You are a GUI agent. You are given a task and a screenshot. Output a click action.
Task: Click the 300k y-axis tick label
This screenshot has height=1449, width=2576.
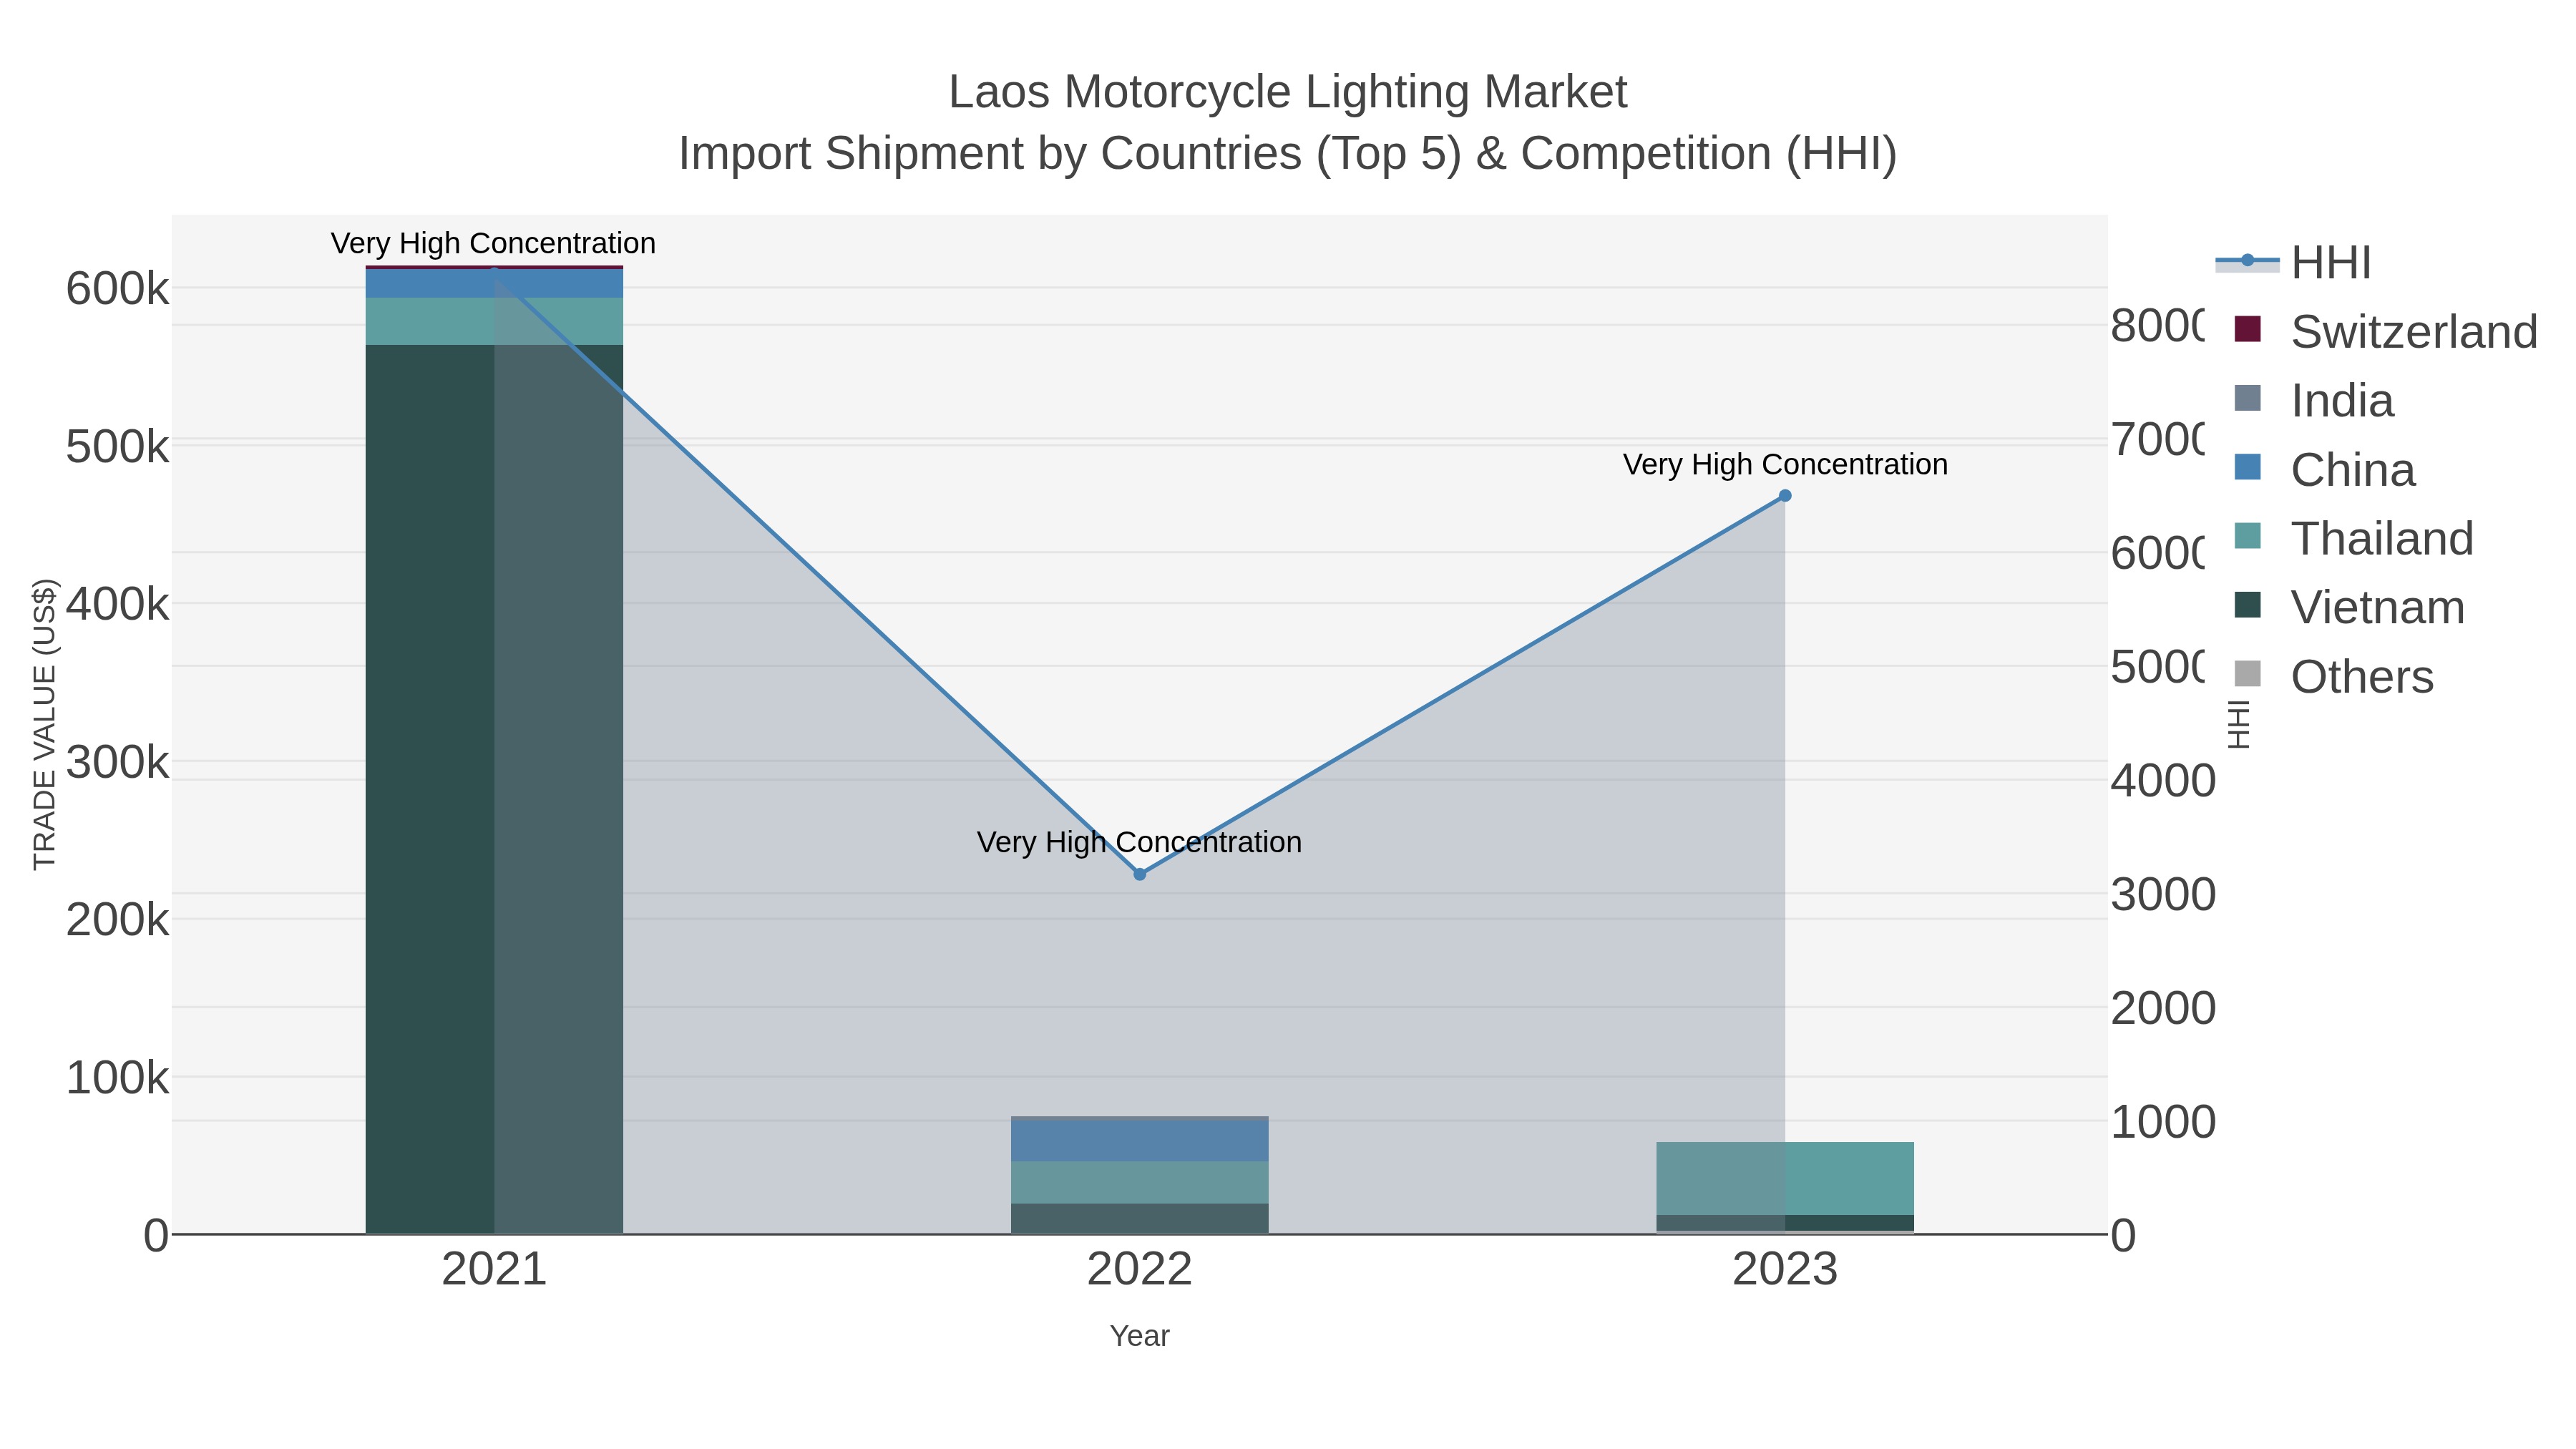pyautogui.click(x=117, y=763)
